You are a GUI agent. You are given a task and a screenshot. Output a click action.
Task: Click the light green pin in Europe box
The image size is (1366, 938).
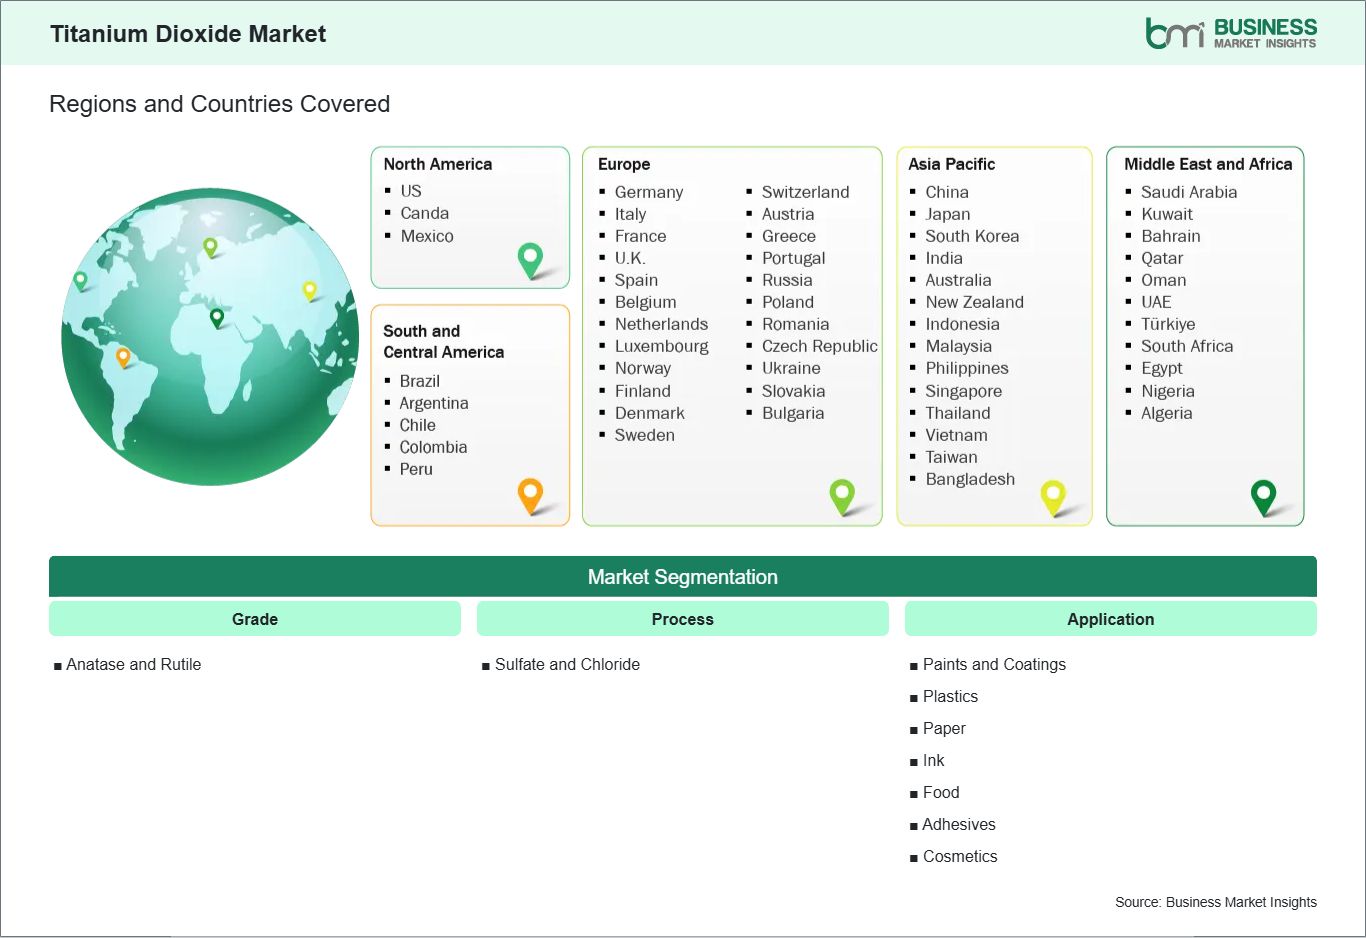tap(842, 495)
